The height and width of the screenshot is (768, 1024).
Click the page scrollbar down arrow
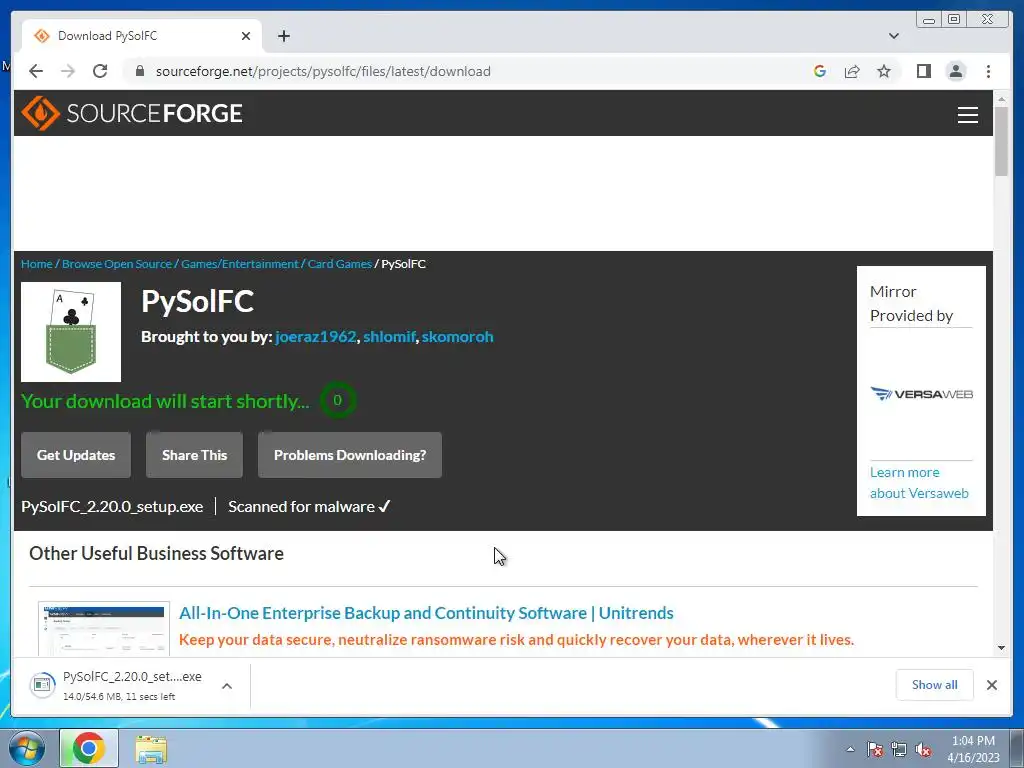[x=1001, y=648]
